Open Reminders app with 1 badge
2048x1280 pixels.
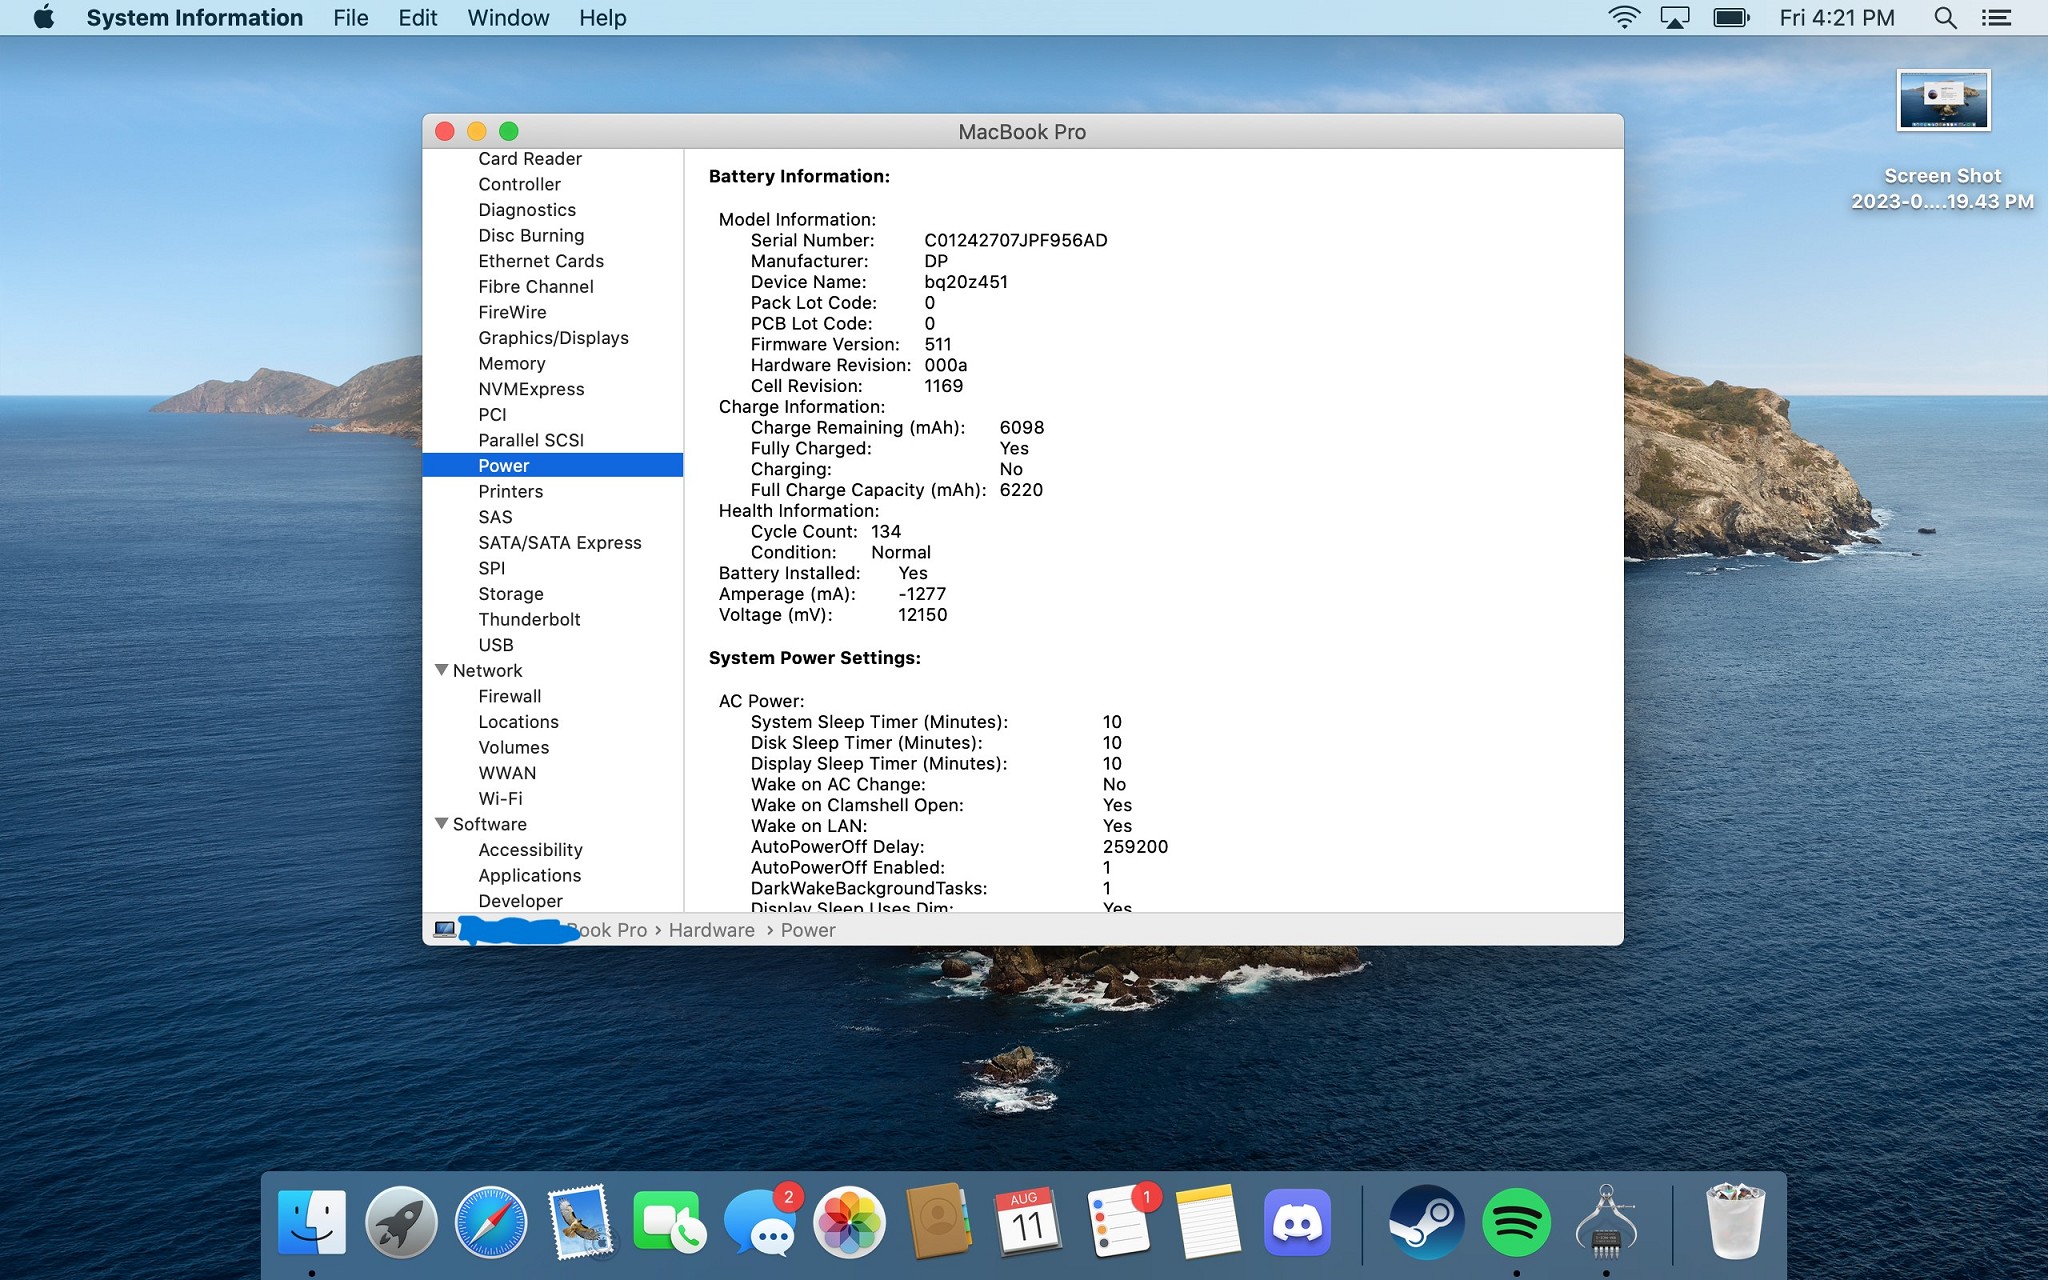tap(1120, 1222)
